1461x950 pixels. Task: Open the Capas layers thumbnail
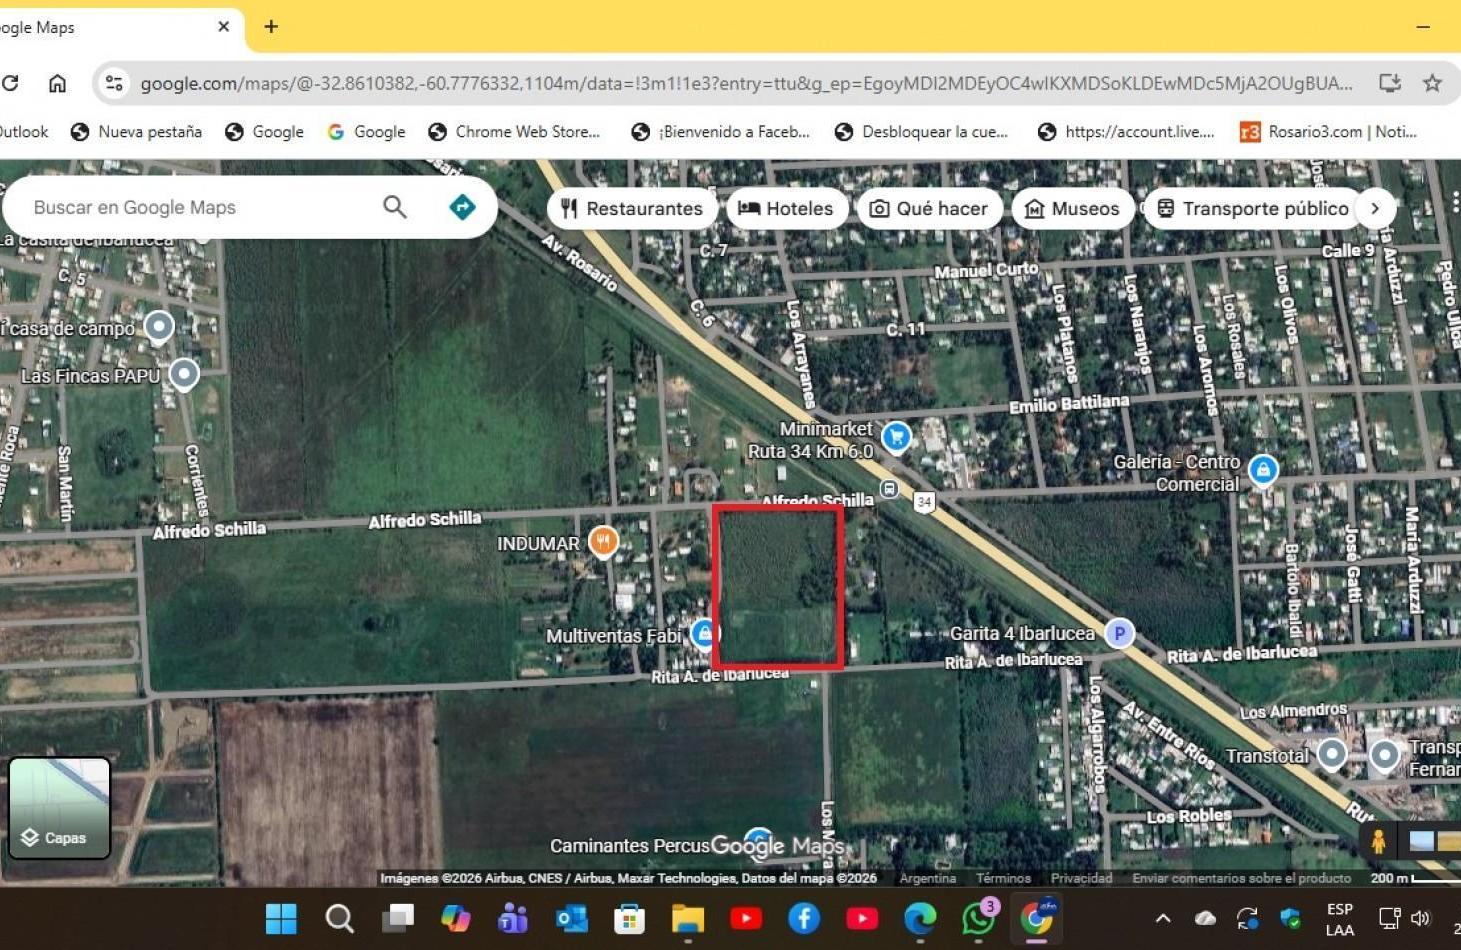pos(59,808)
